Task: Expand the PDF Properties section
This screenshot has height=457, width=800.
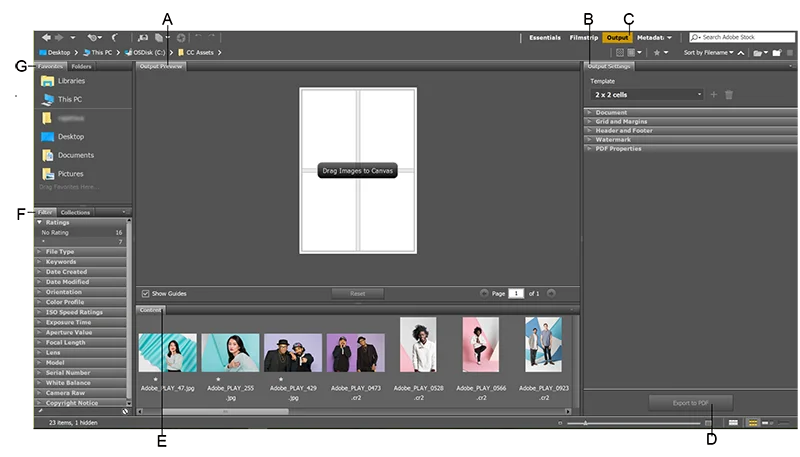Action: [690, 149]
